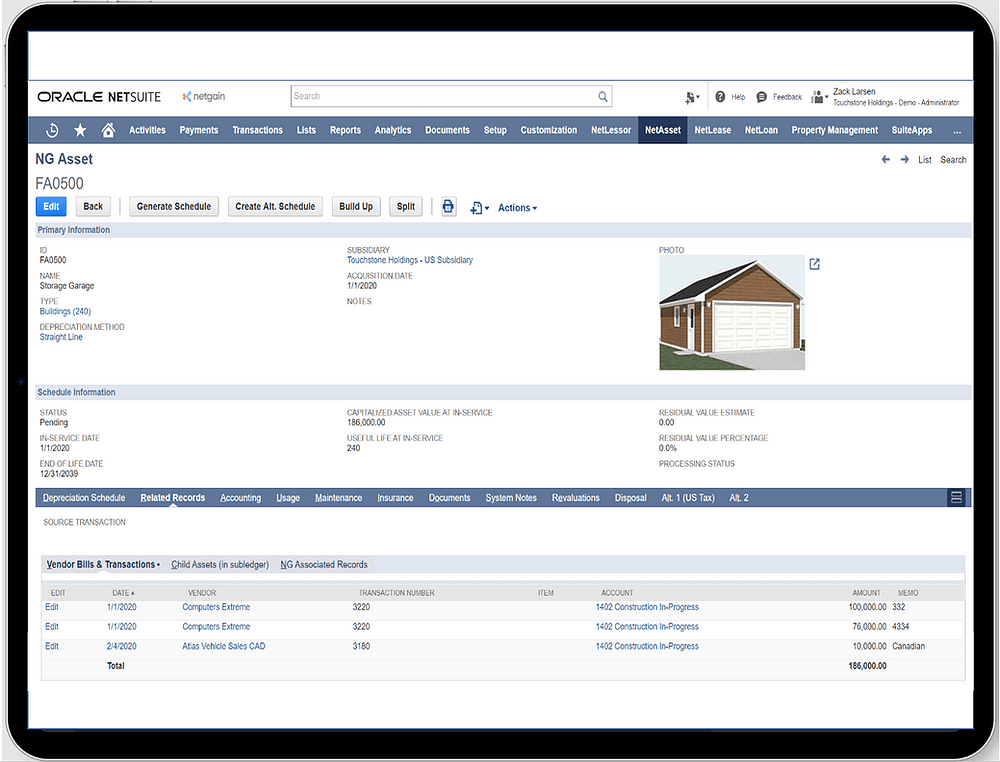1000x762 pixels.
Task: Click the Search link beside List
Action: (x=953, y=160)
